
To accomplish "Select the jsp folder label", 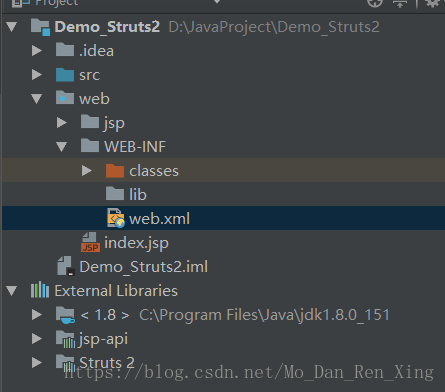I will (x=114, y=124).
